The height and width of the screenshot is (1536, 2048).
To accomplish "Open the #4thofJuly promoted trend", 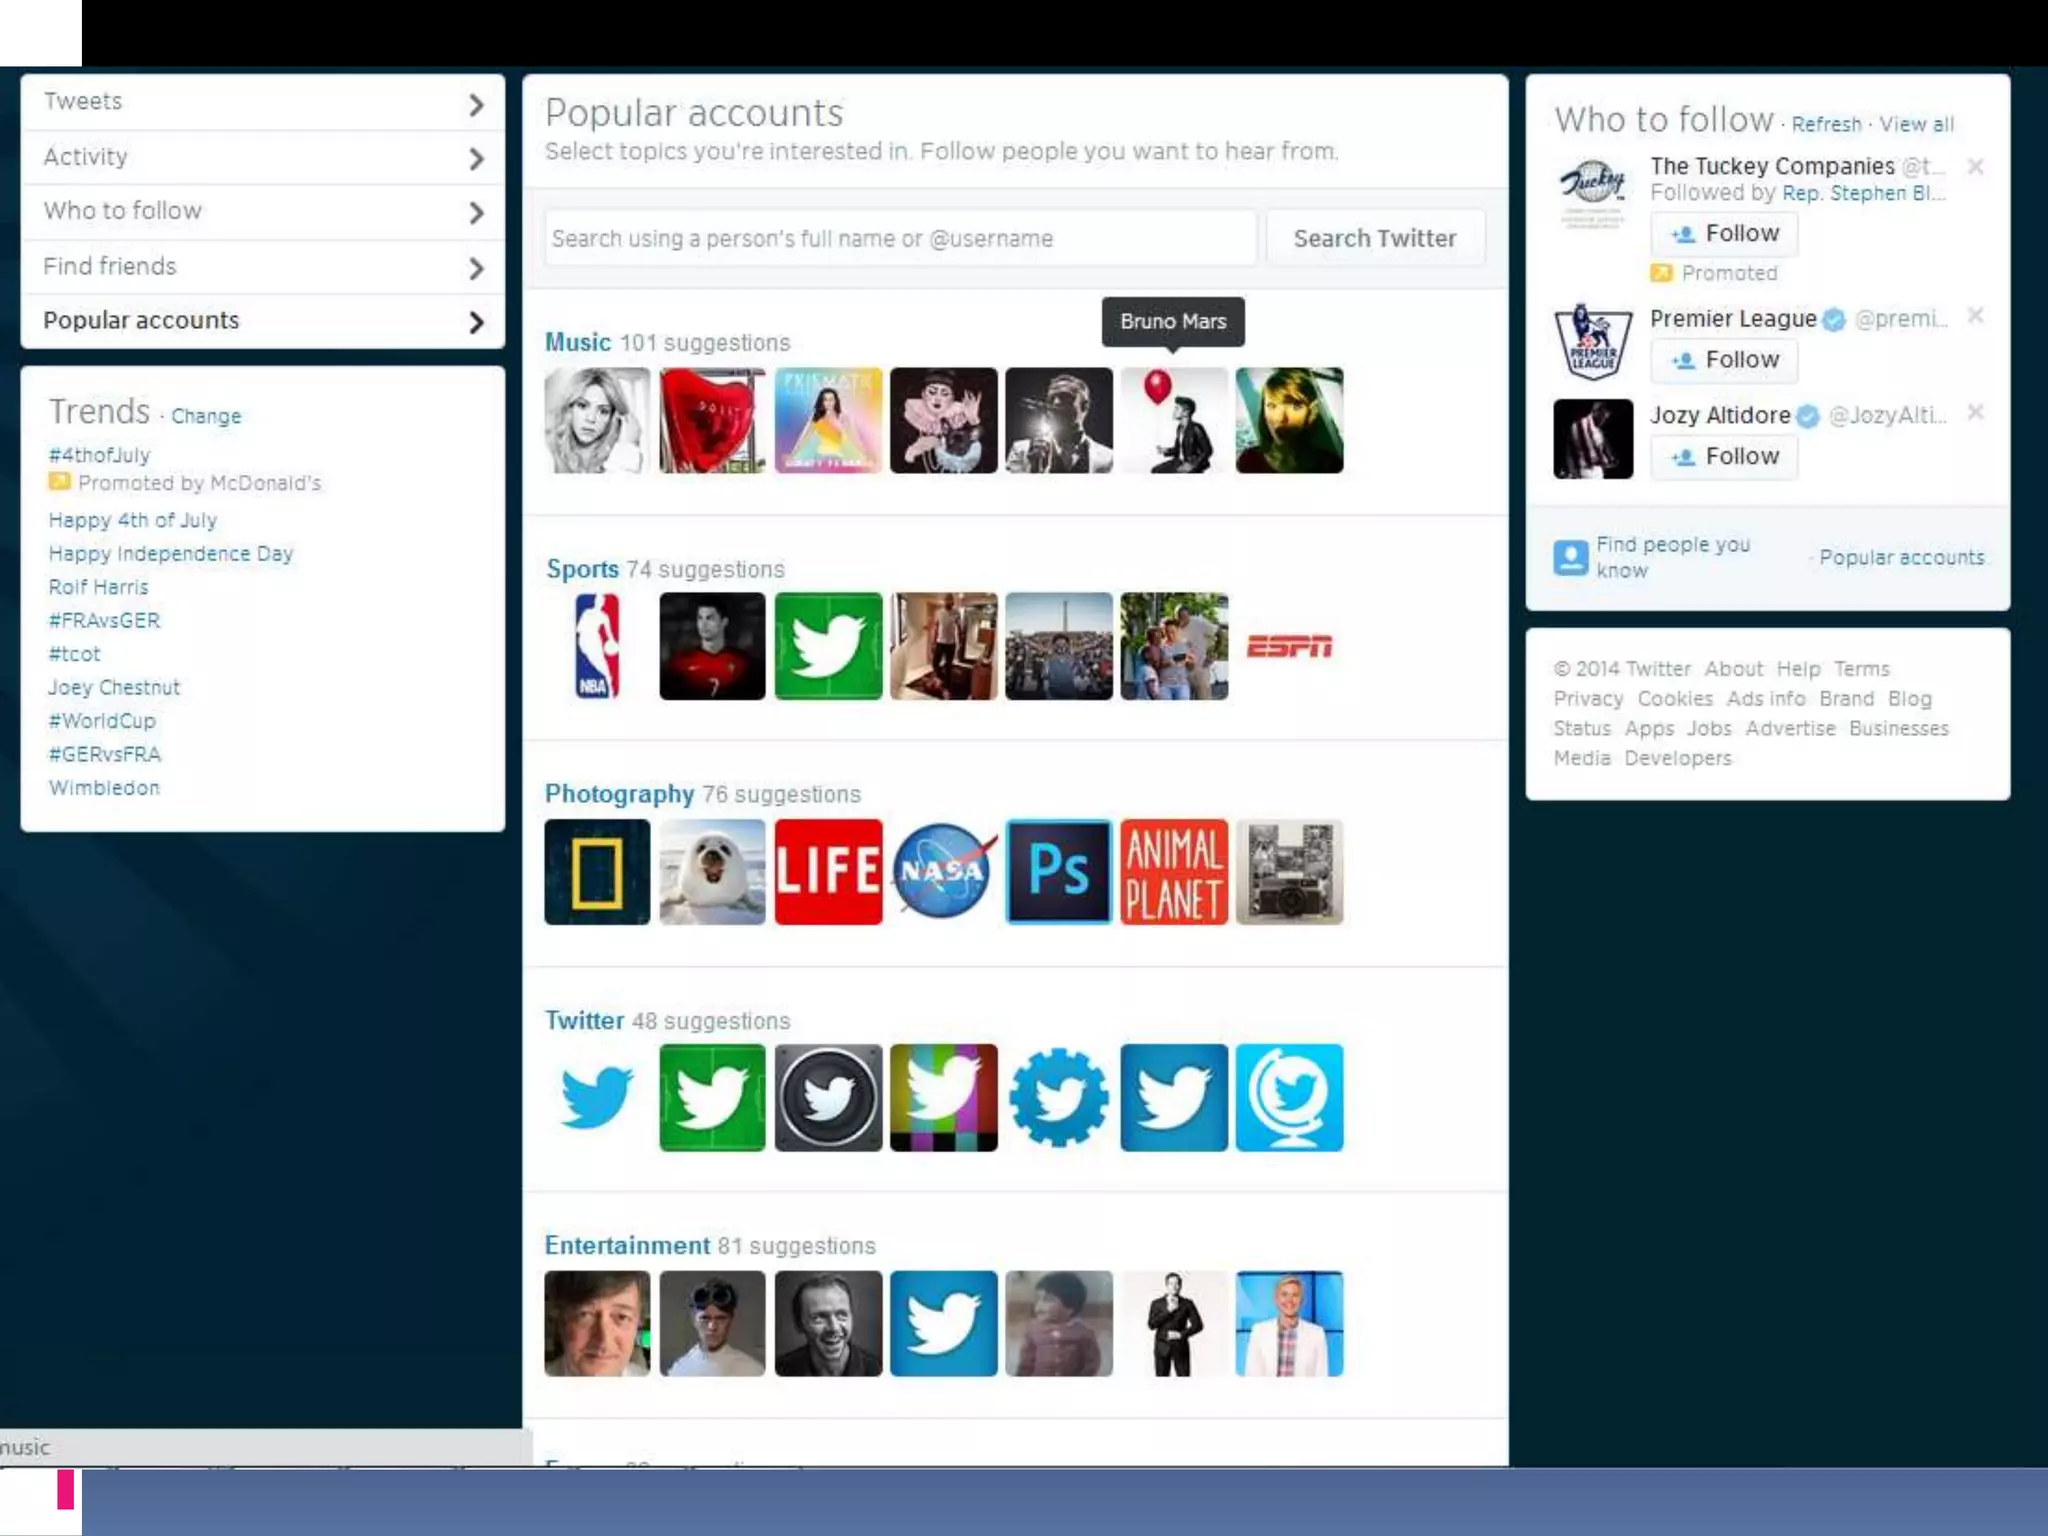I will [x=99, y=455].
